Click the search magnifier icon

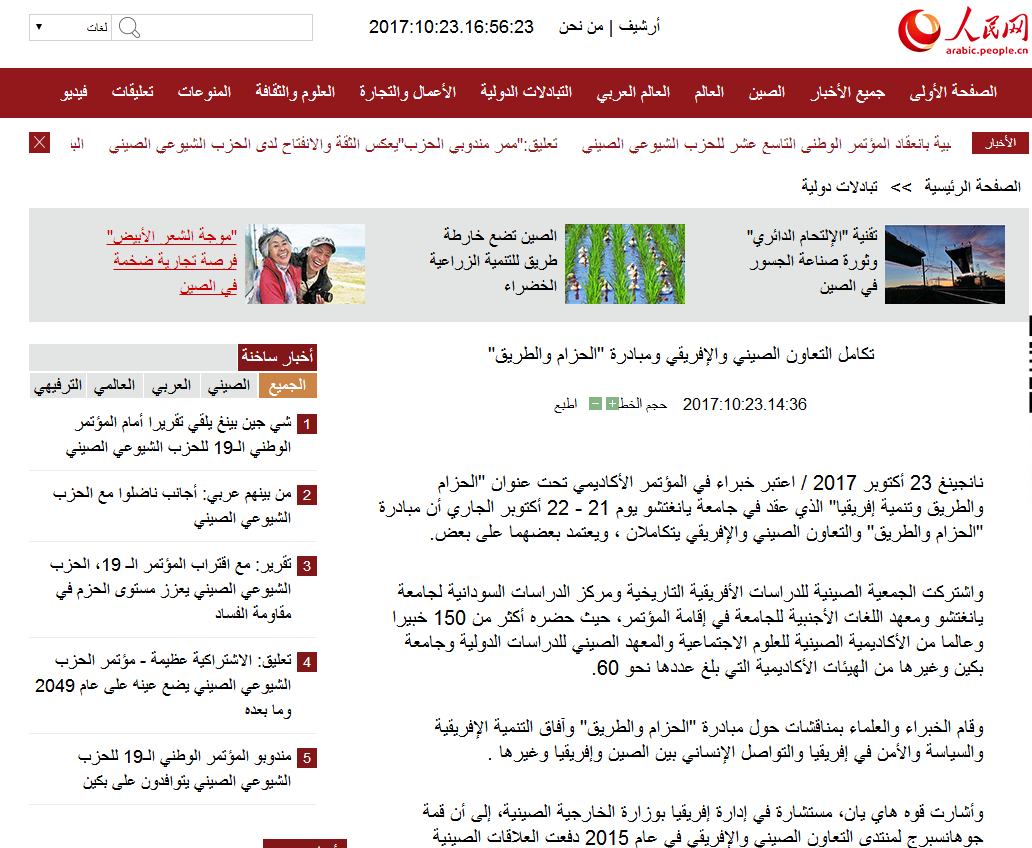[x=129, y=27]
